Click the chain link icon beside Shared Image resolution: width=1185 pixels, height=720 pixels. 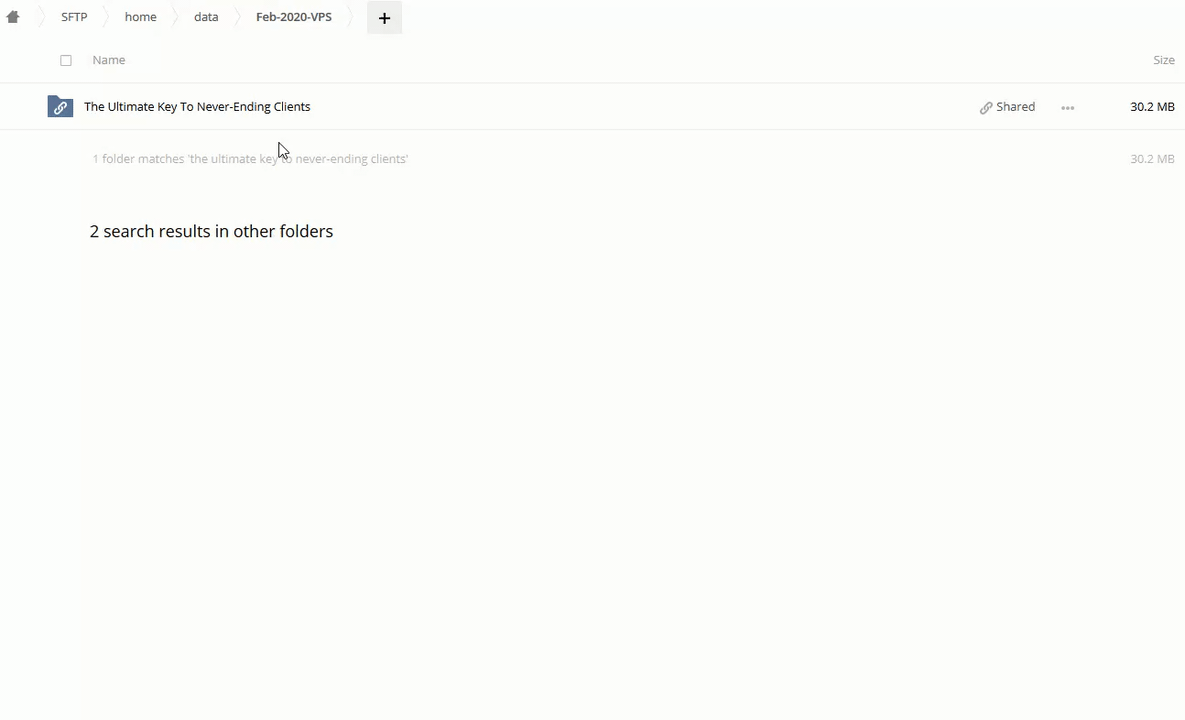click(x=986, y=108)
